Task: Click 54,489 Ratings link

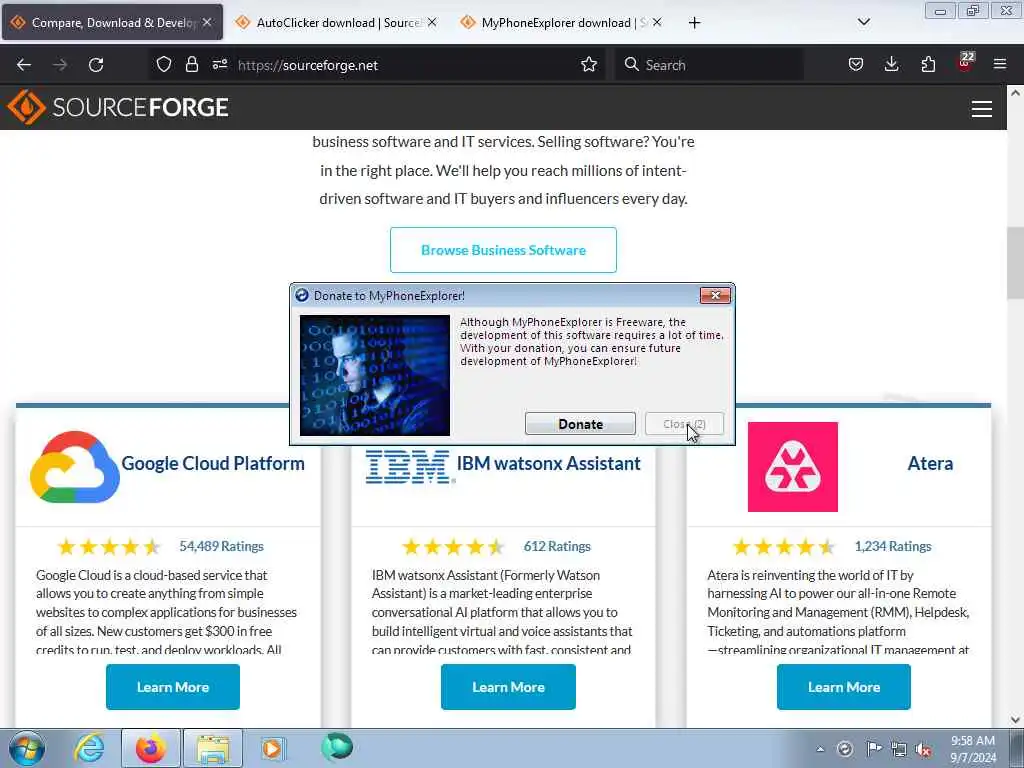Action: tap(221, 546)
